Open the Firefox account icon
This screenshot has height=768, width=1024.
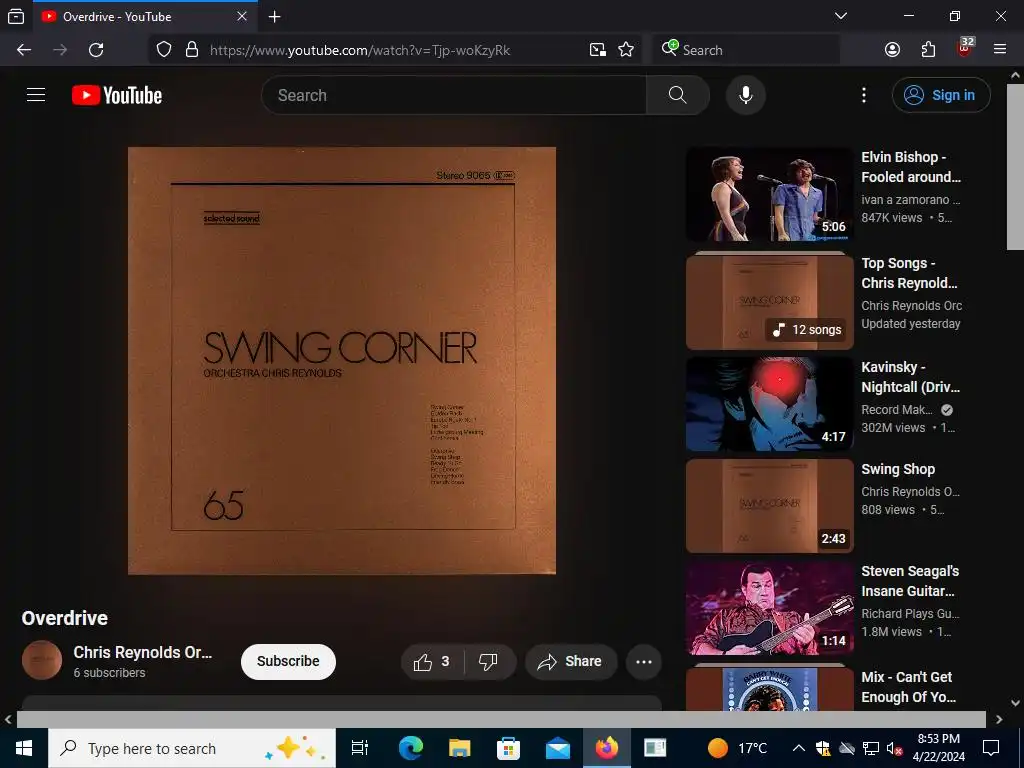coord(892,50)
